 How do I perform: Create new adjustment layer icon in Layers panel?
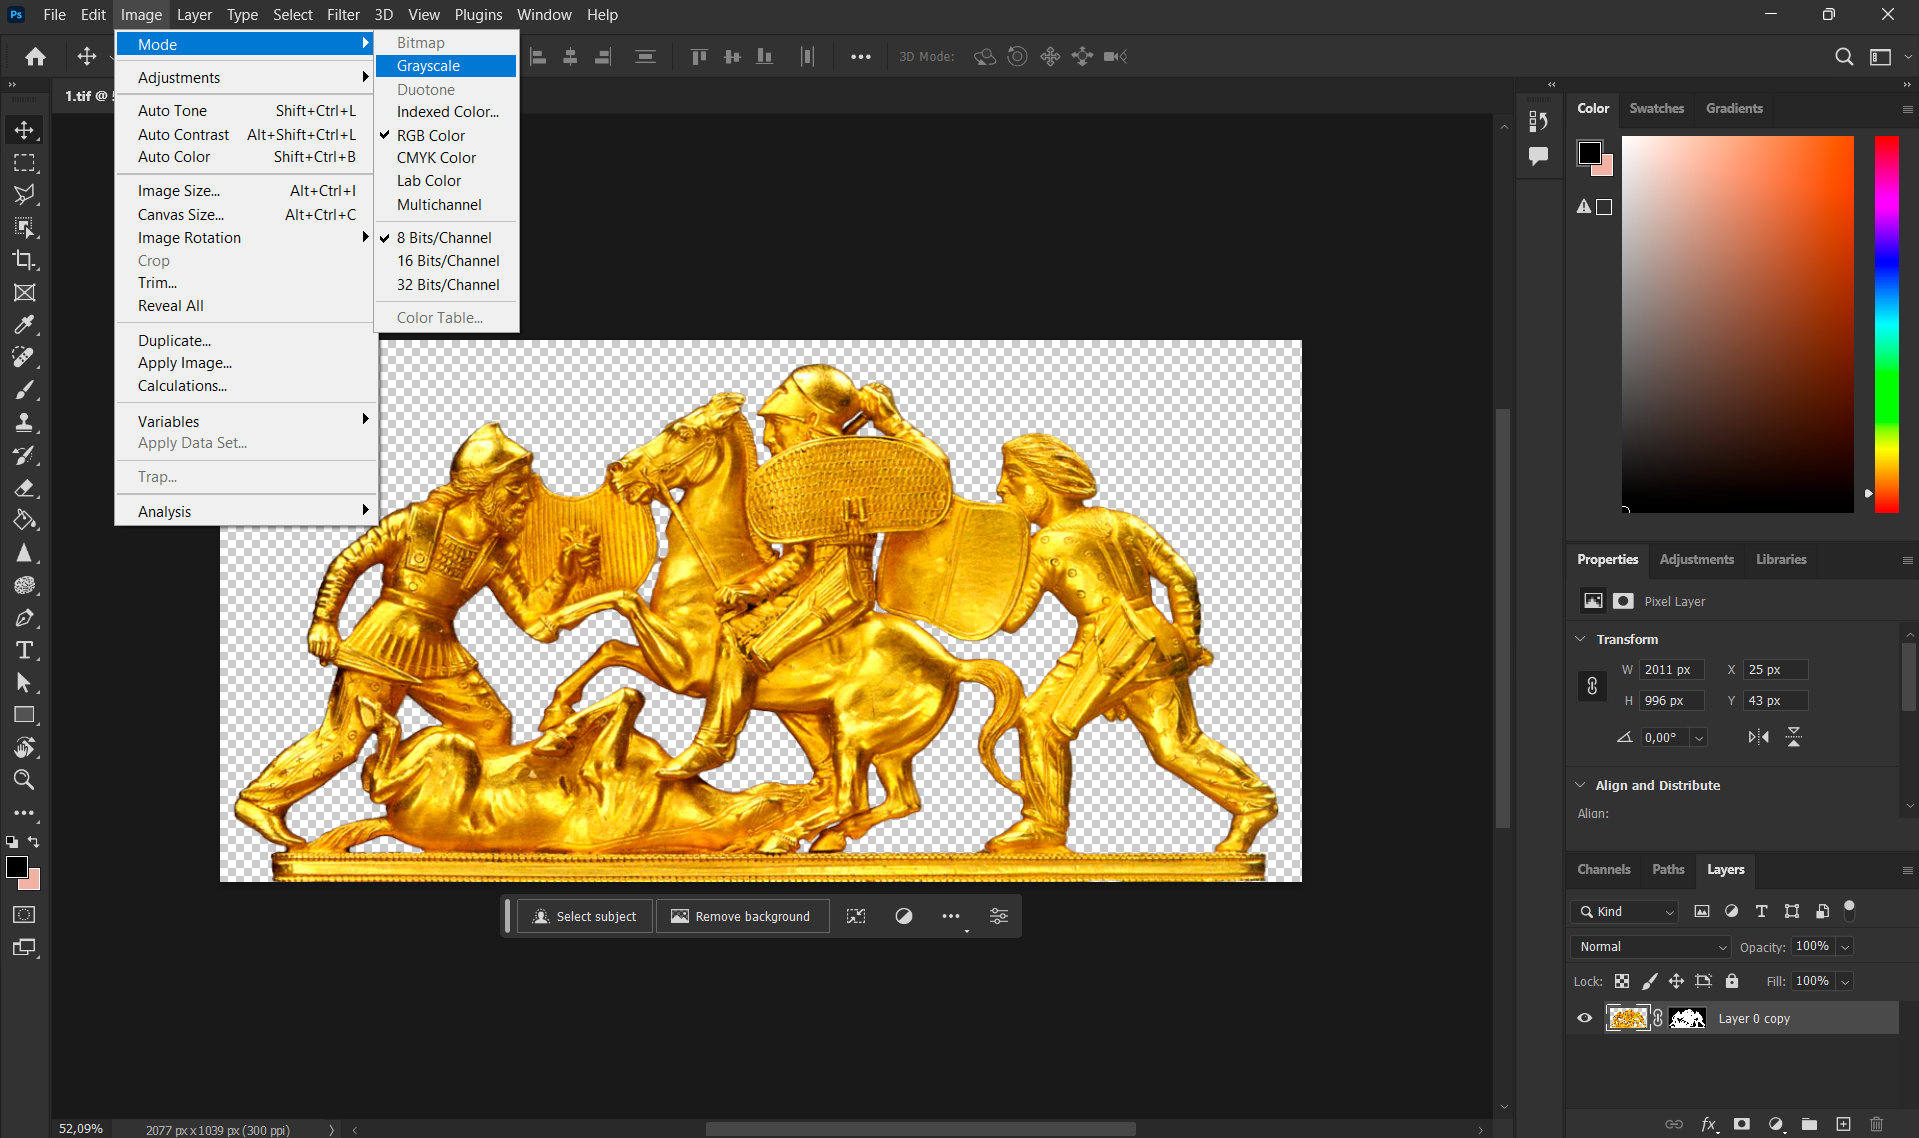tap(1776, 1124)
